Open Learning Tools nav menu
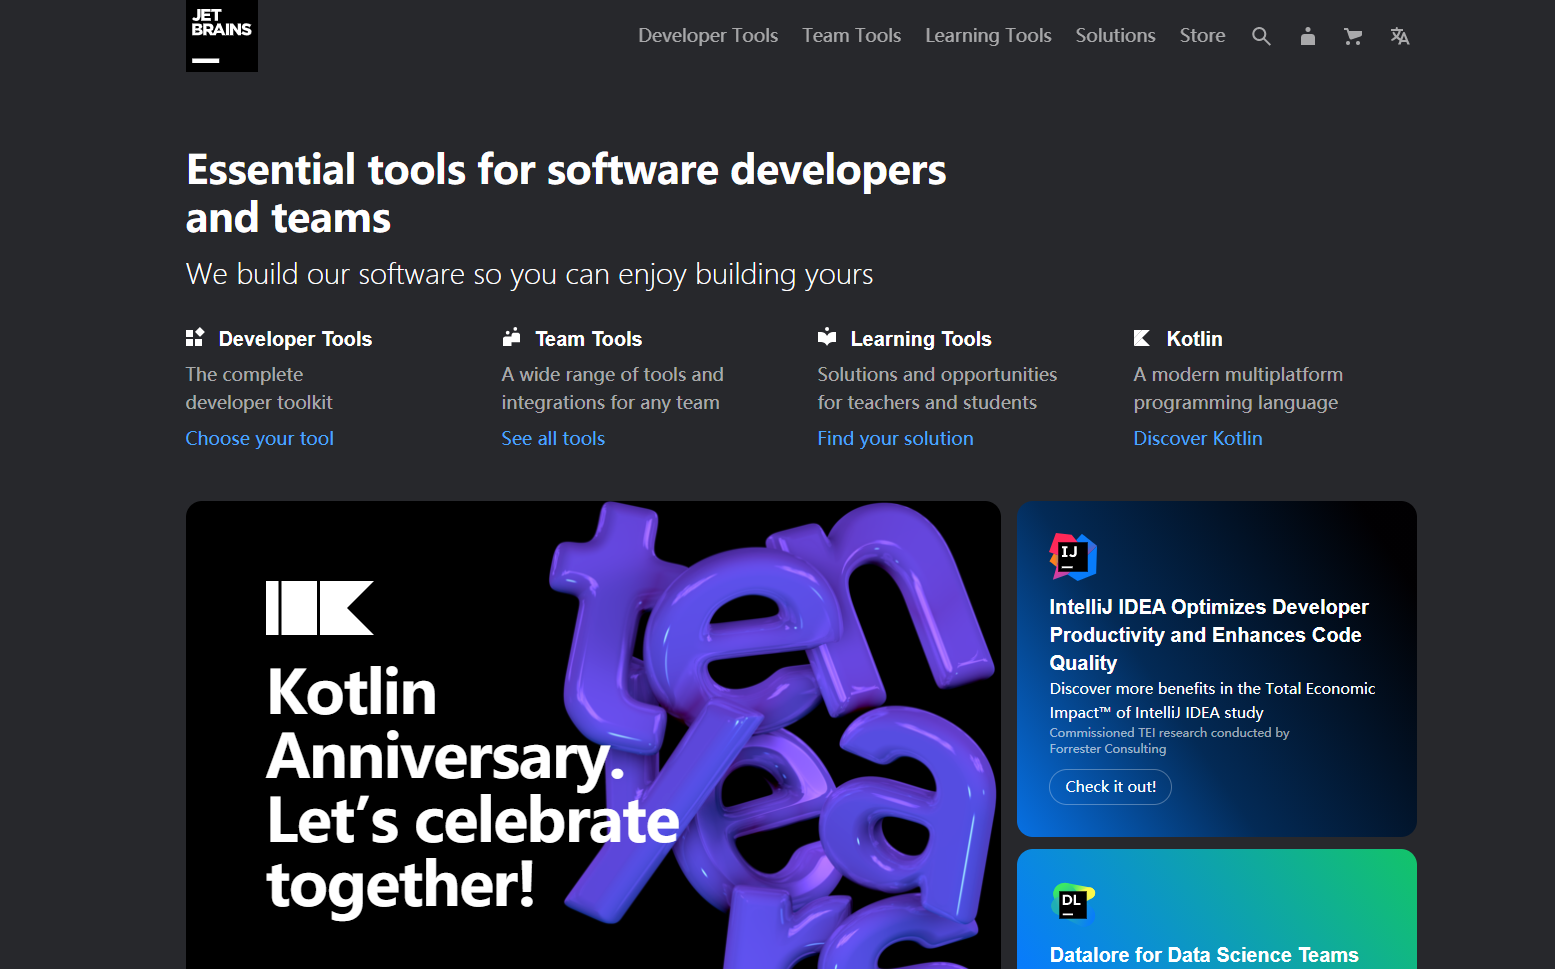 click(988, 35)
